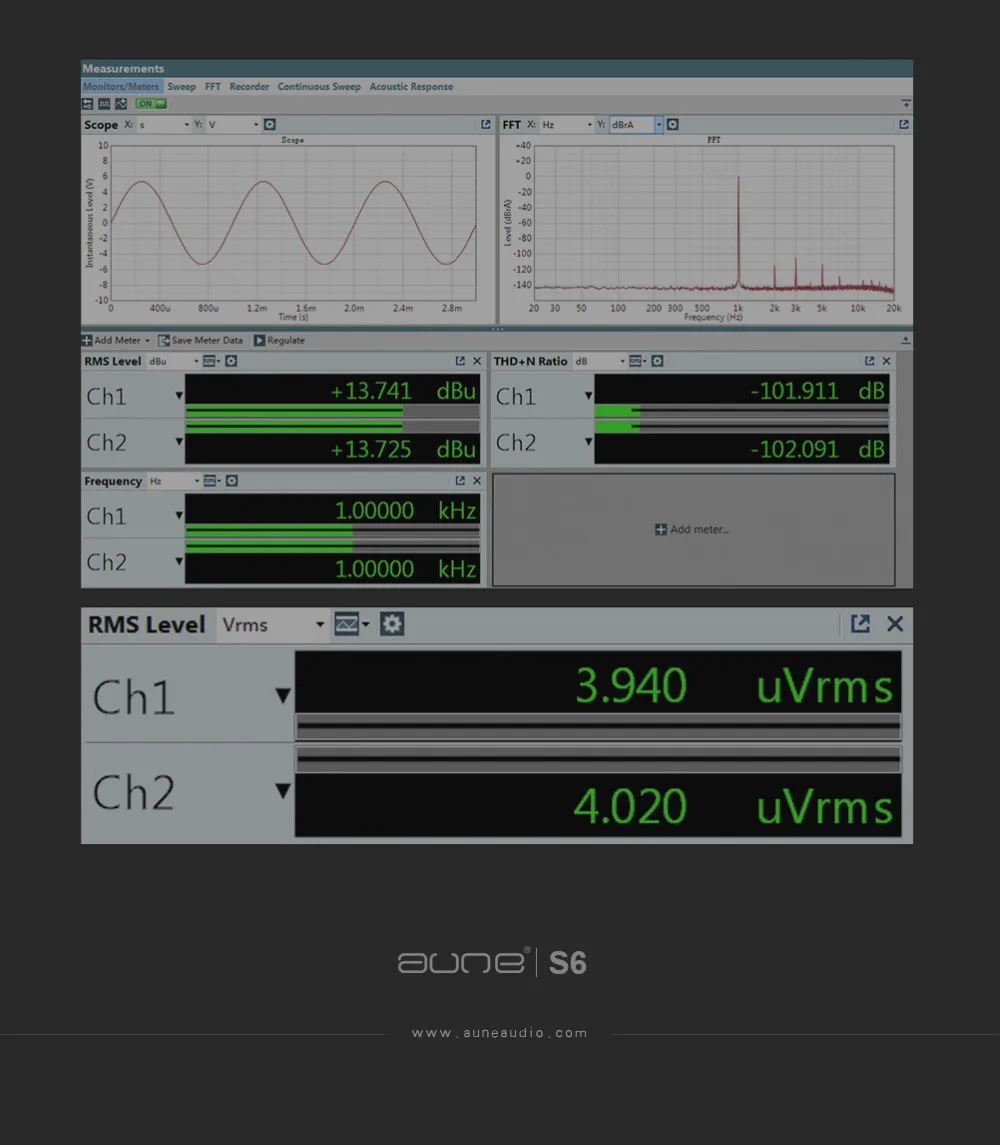1000x1145 pixels.
Task: Expand Ch1 arrow on THD+N Ratio meter
Action: tap(588, 396)
